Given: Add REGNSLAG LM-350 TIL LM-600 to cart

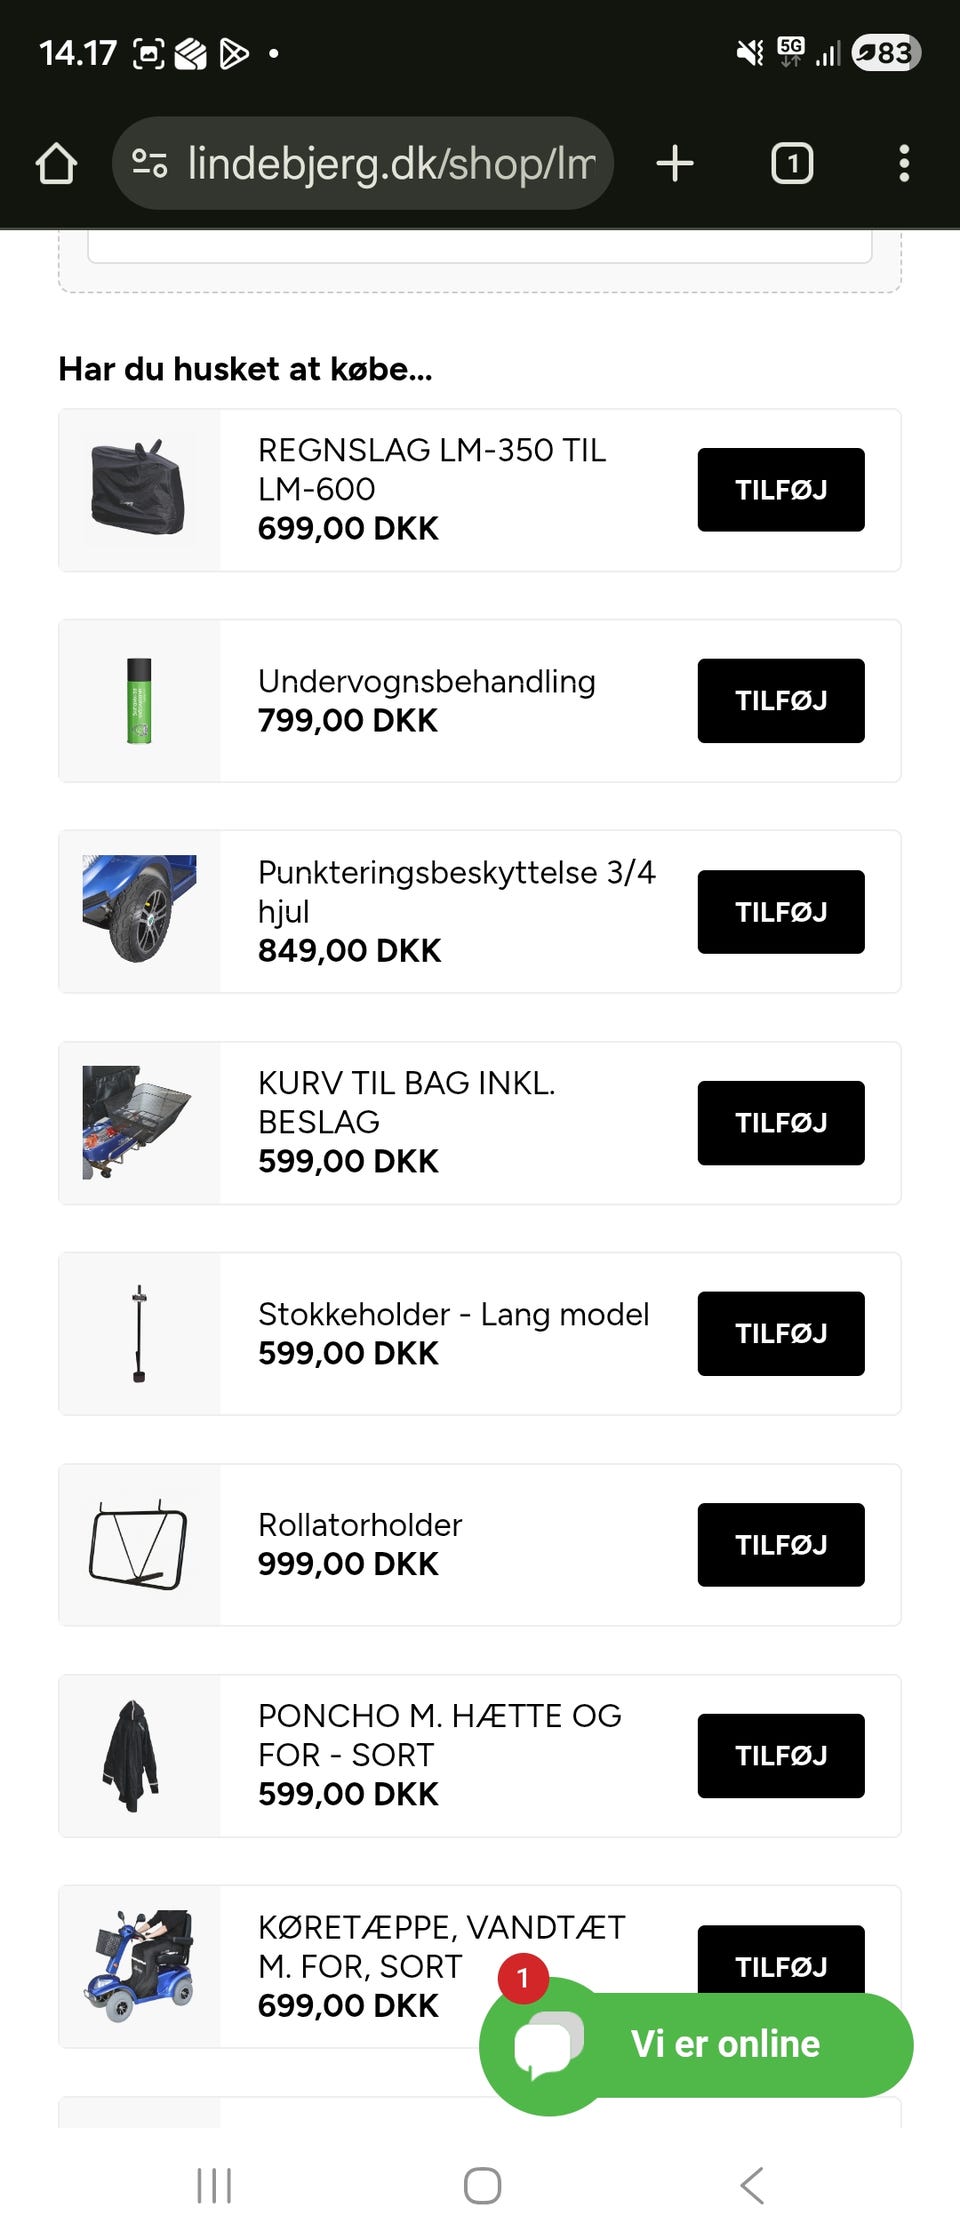Looking at the screenshot, I should click(x=781, y=490).
